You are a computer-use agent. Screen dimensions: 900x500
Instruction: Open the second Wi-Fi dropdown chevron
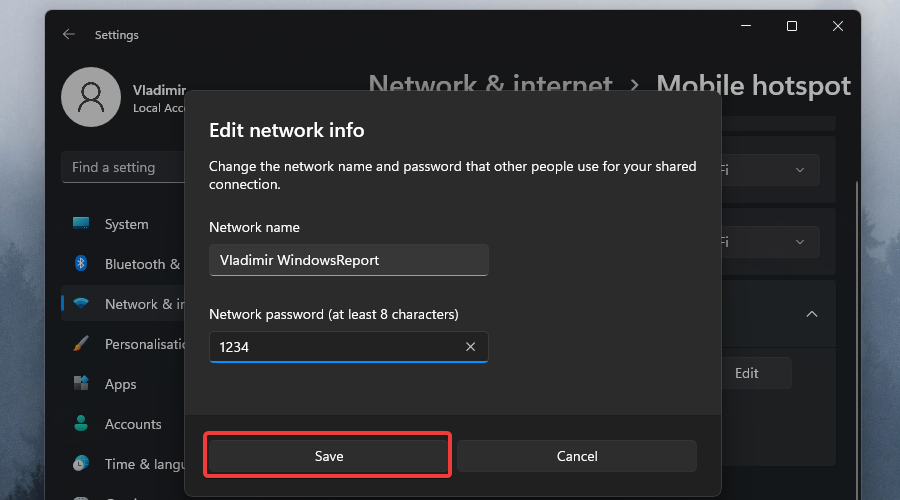pos(799,242)
